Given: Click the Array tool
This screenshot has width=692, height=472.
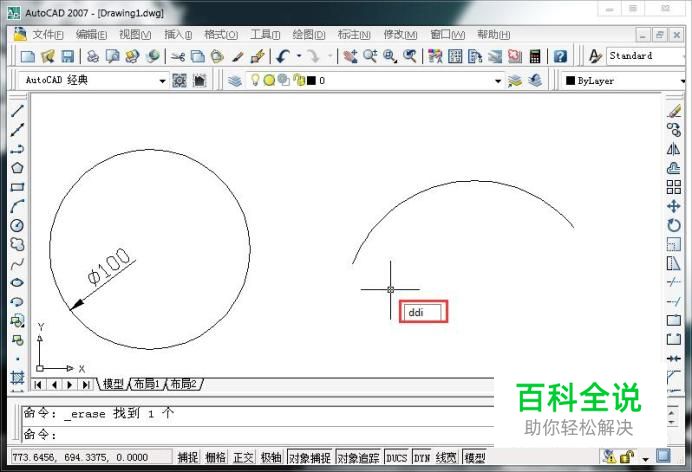Looking at the screenshot, I should coord(673,187).
